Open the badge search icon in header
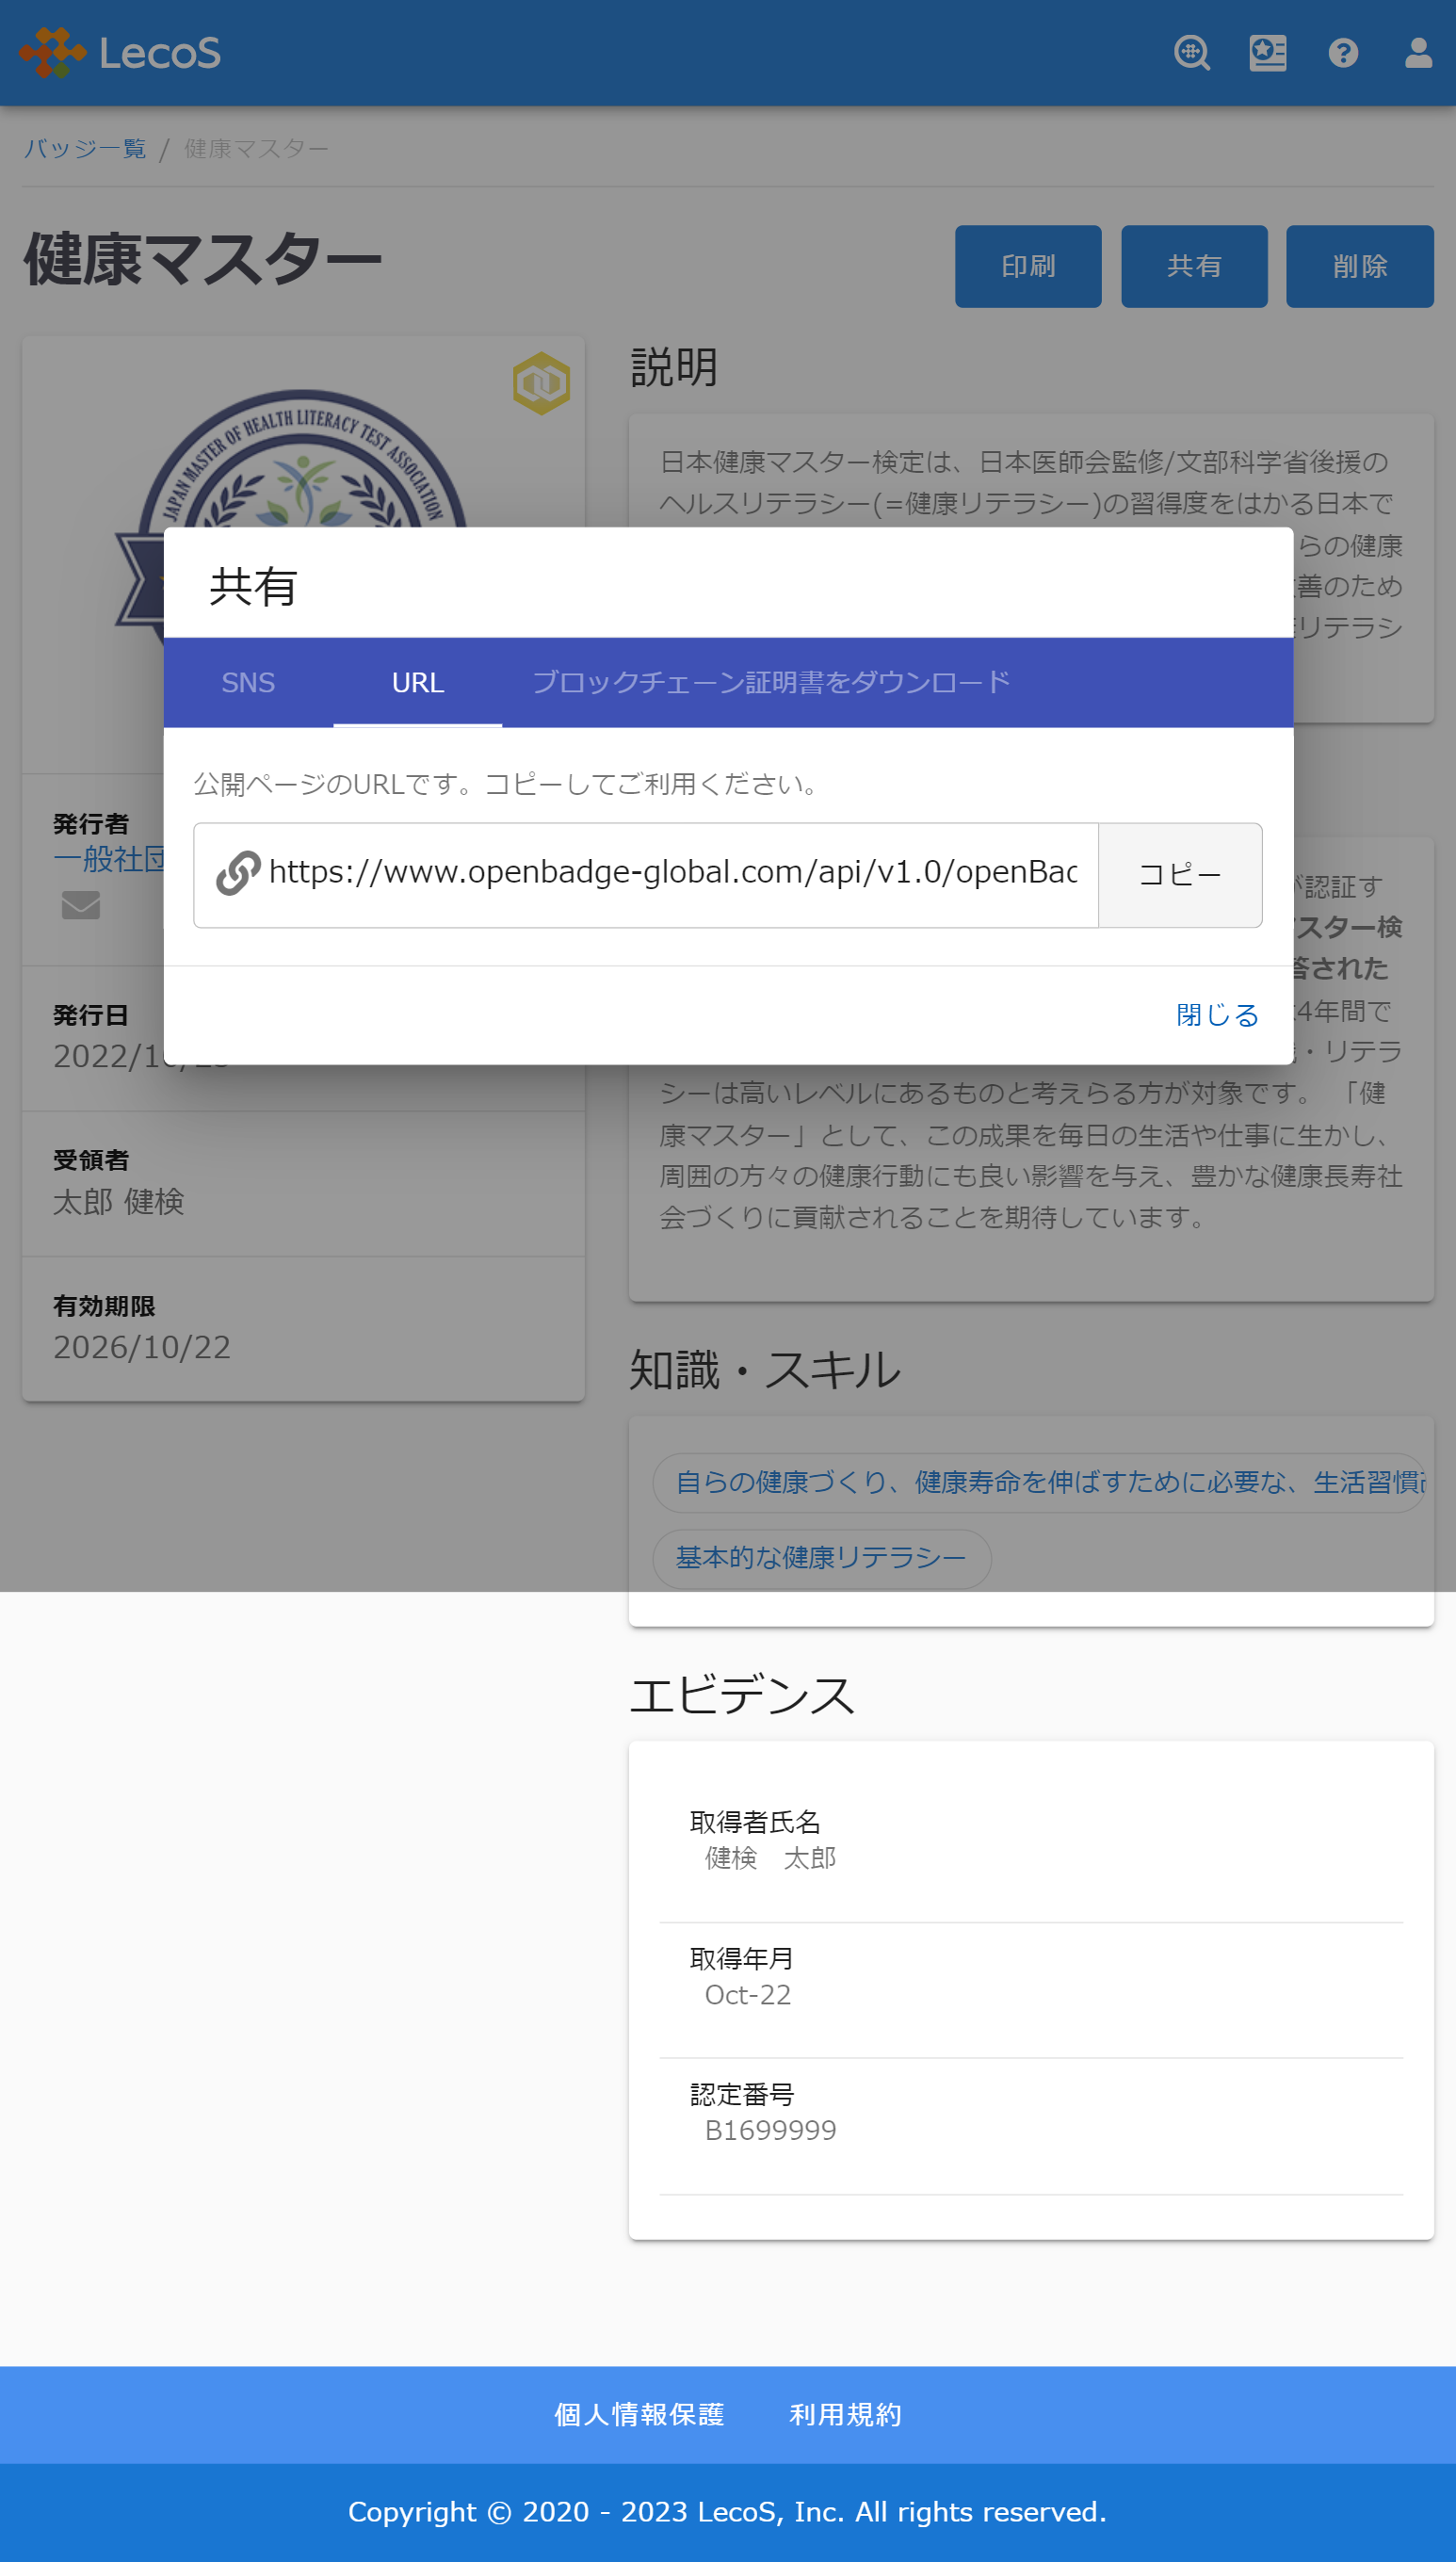 pos(1192,52)
